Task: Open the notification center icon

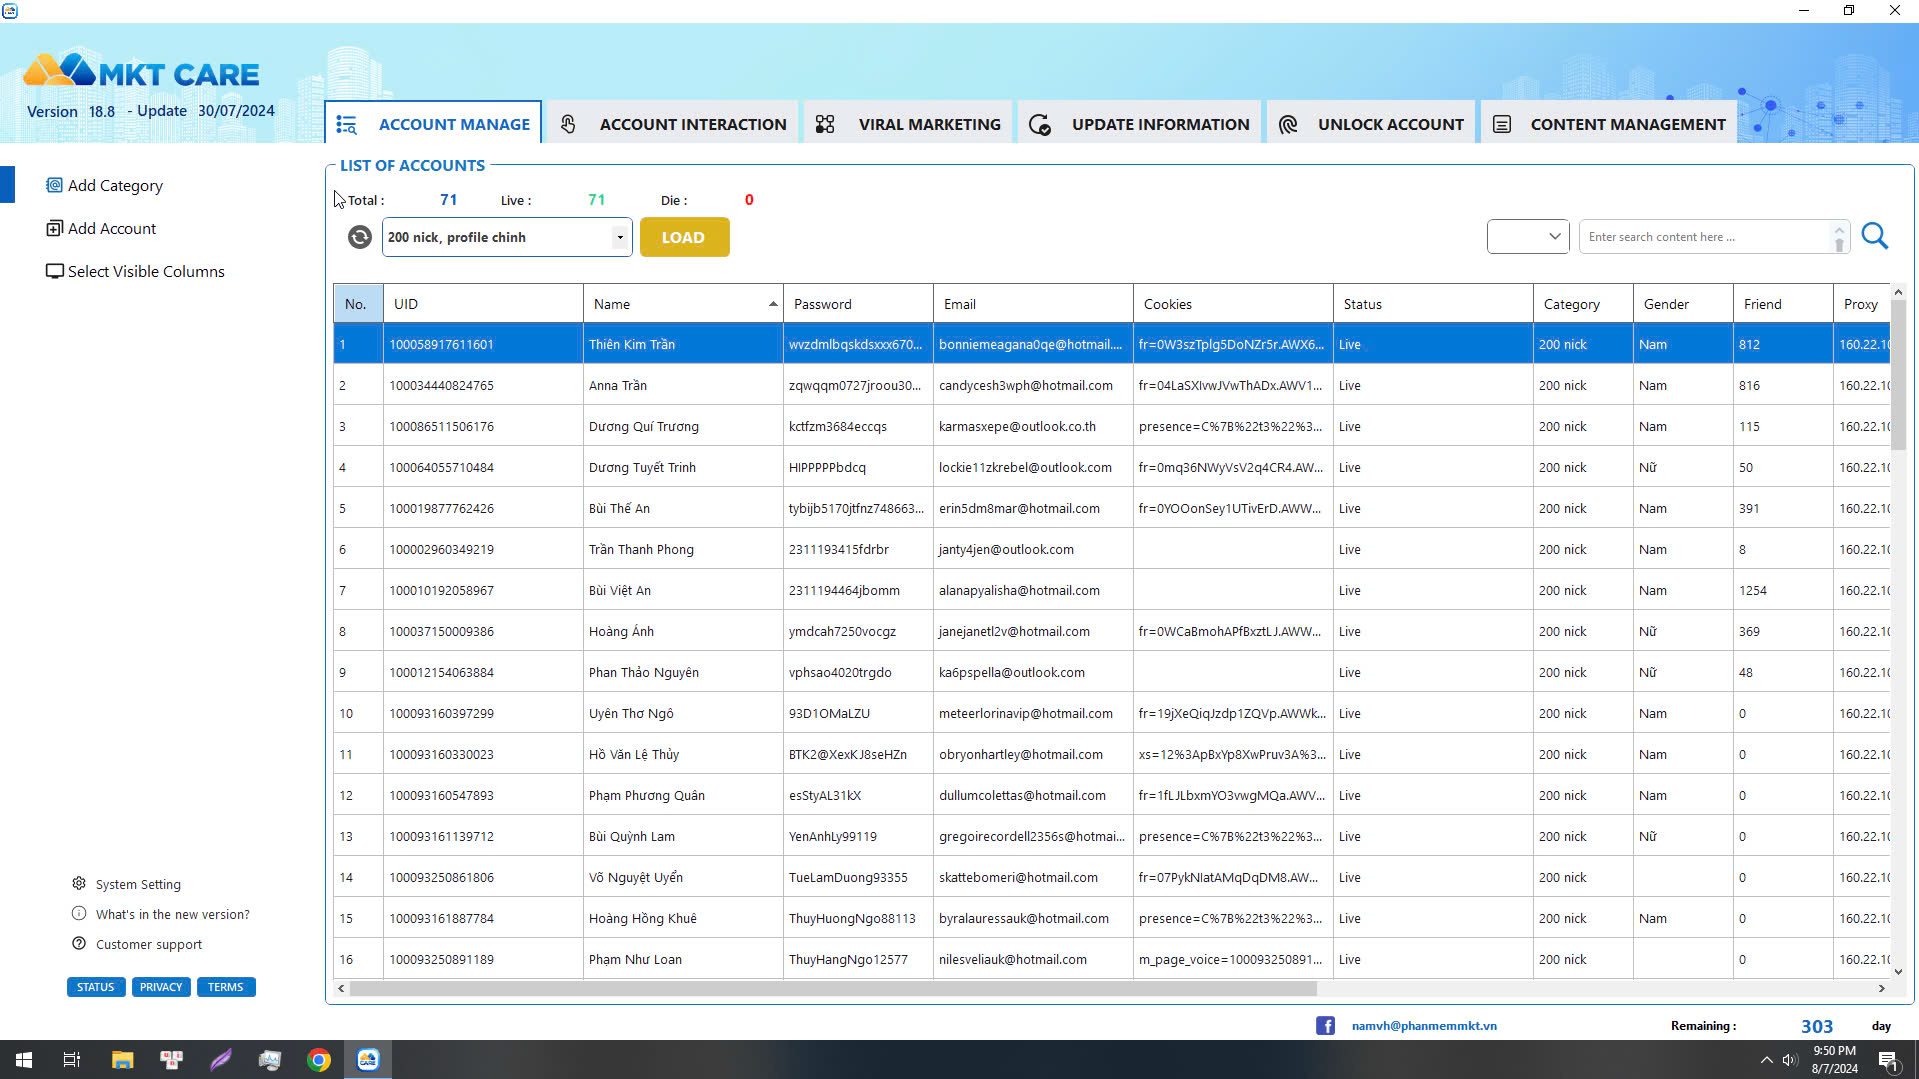Action: coord(1889,1060)
